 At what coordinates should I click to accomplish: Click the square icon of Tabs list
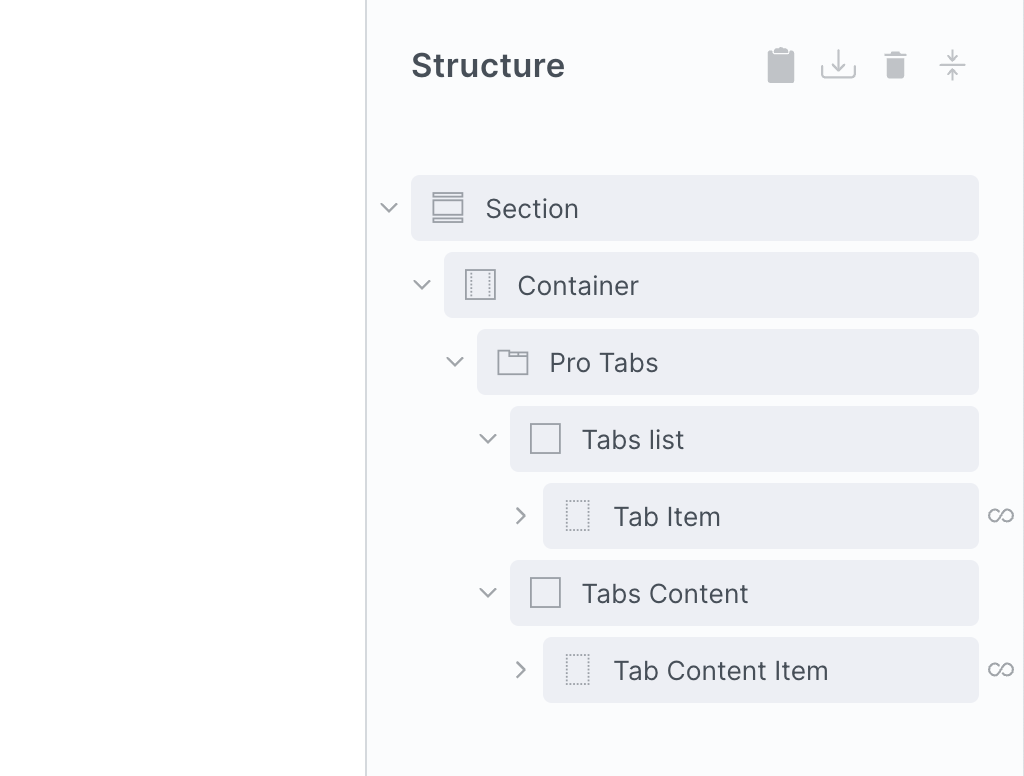(x=545, y=439)
